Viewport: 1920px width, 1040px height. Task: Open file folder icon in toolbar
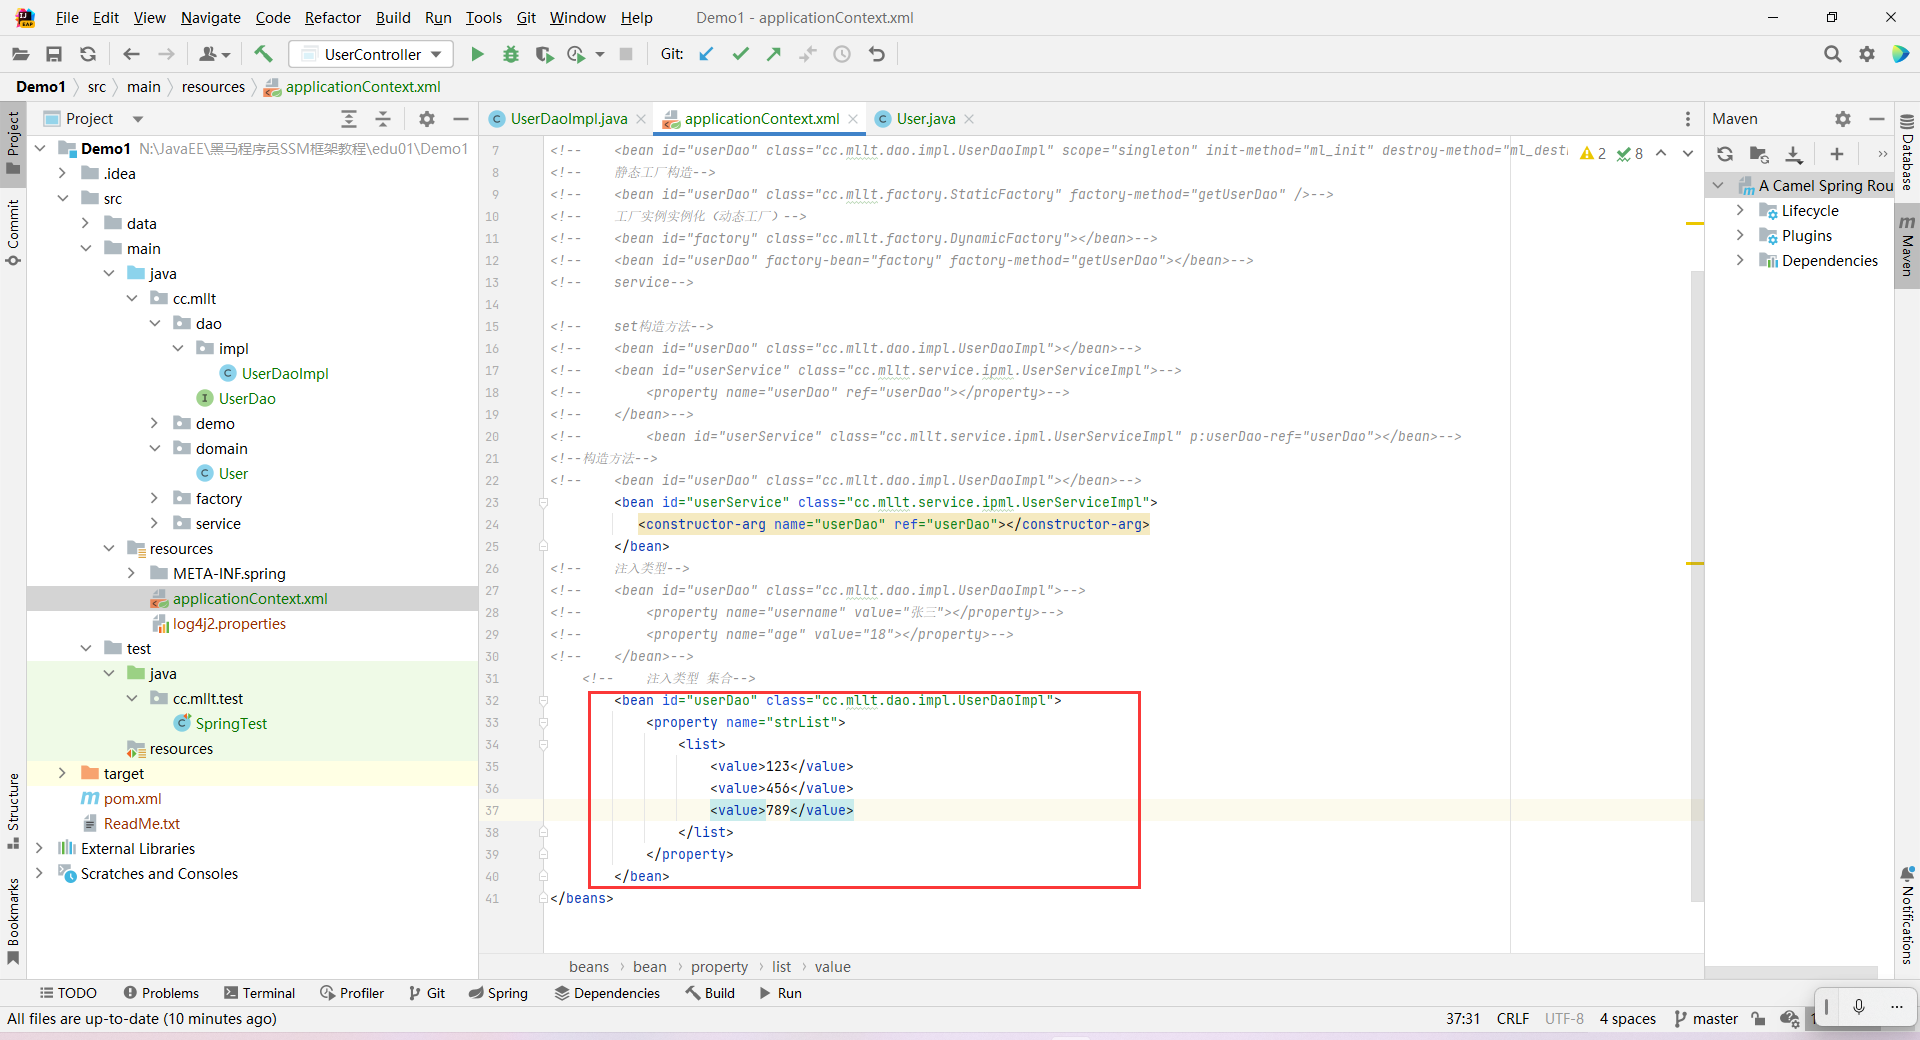click(x=20, y=54)
